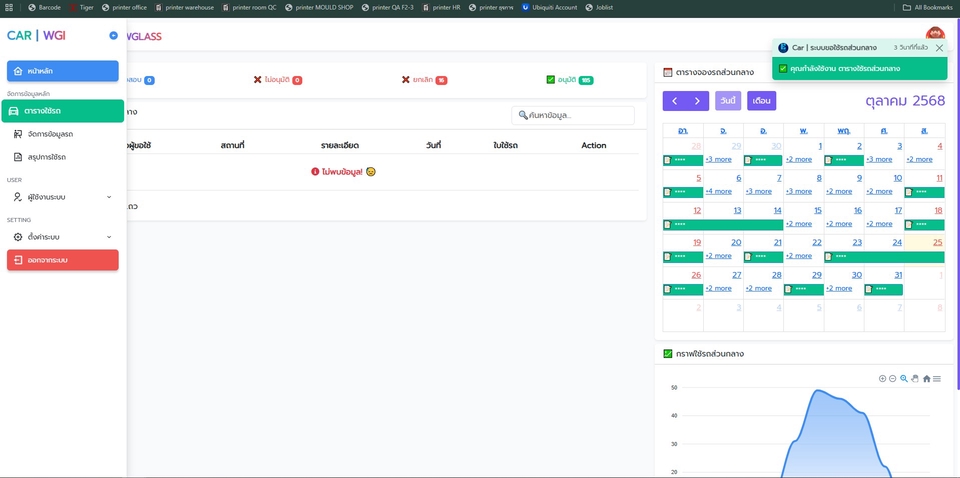Click the chart zoom-in plus icon
Image resolution: width=960 pixels, height=478 pixels.
[882, 379]
